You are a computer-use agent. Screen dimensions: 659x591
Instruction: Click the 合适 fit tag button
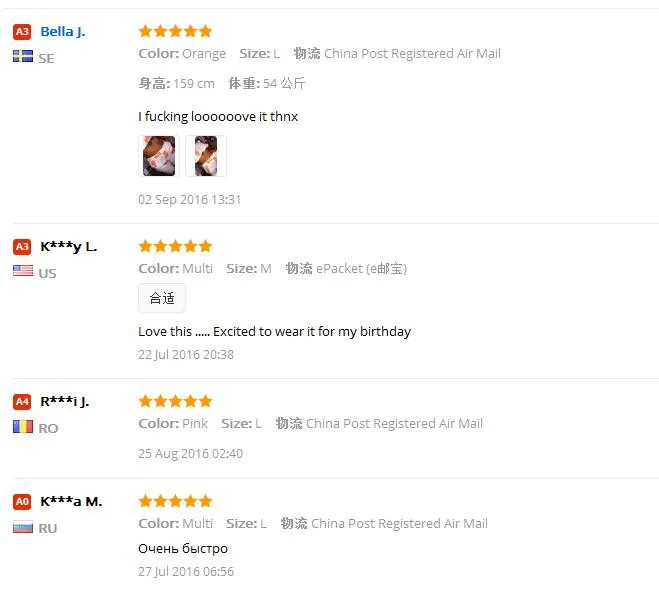point(161,298)
